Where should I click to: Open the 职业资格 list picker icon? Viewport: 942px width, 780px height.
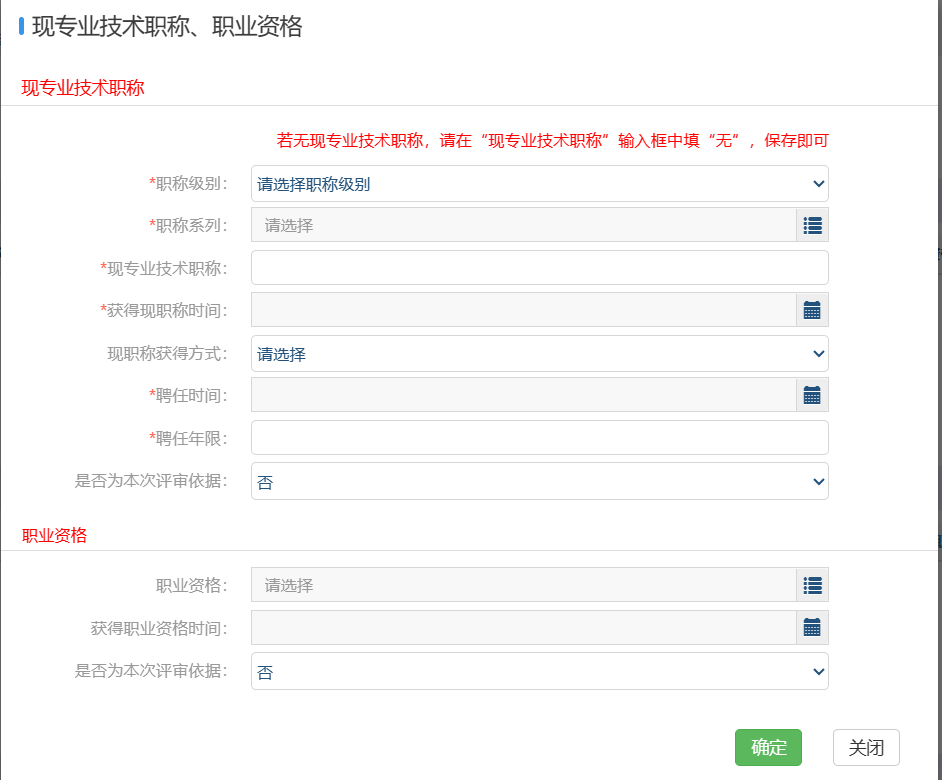pyautogui.click(x=812, y=585)
